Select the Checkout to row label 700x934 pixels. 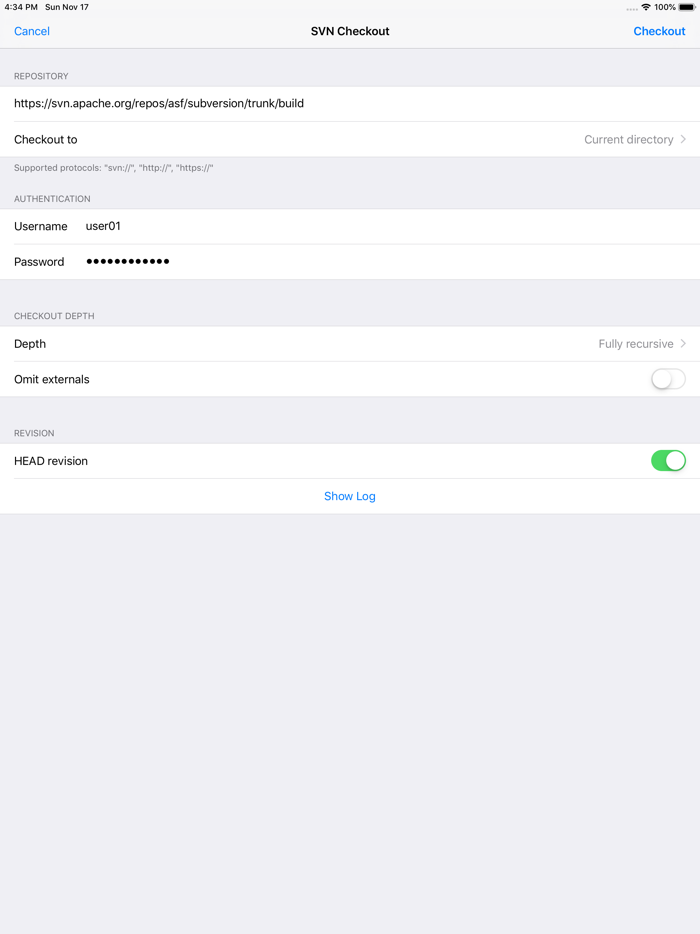point(46,139)
